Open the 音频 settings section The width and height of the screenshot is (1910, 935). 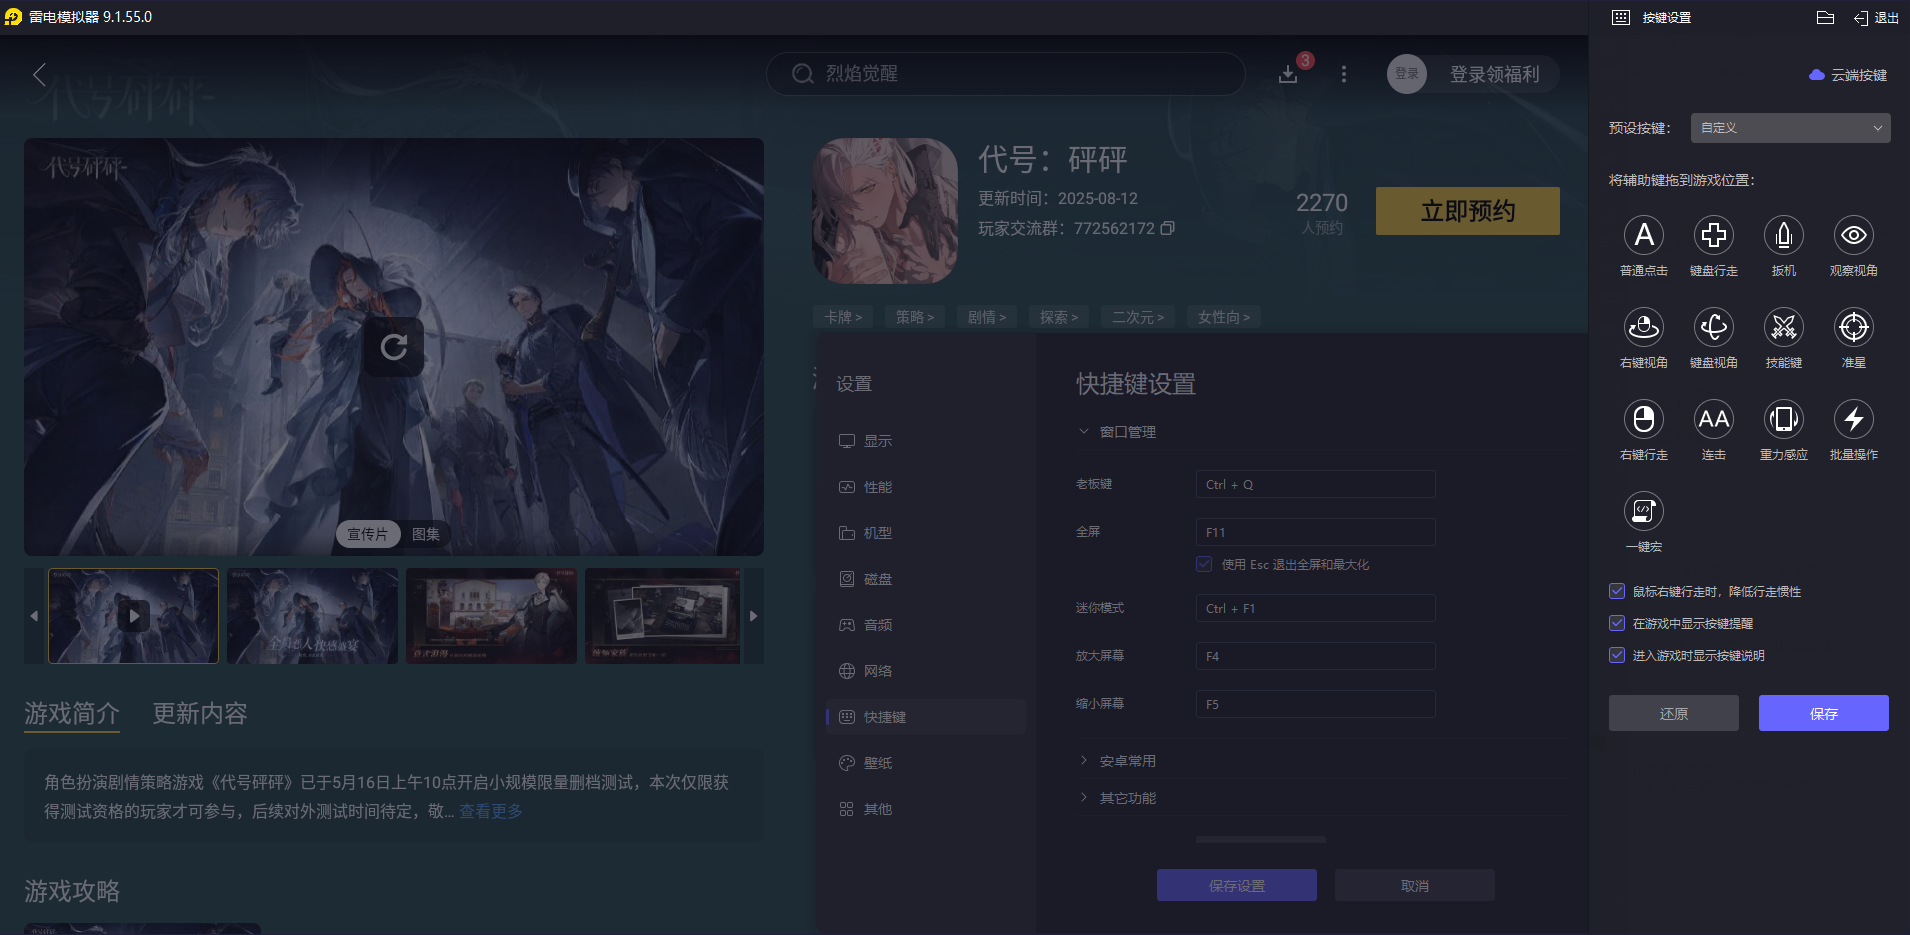click(x=877, y=624)
